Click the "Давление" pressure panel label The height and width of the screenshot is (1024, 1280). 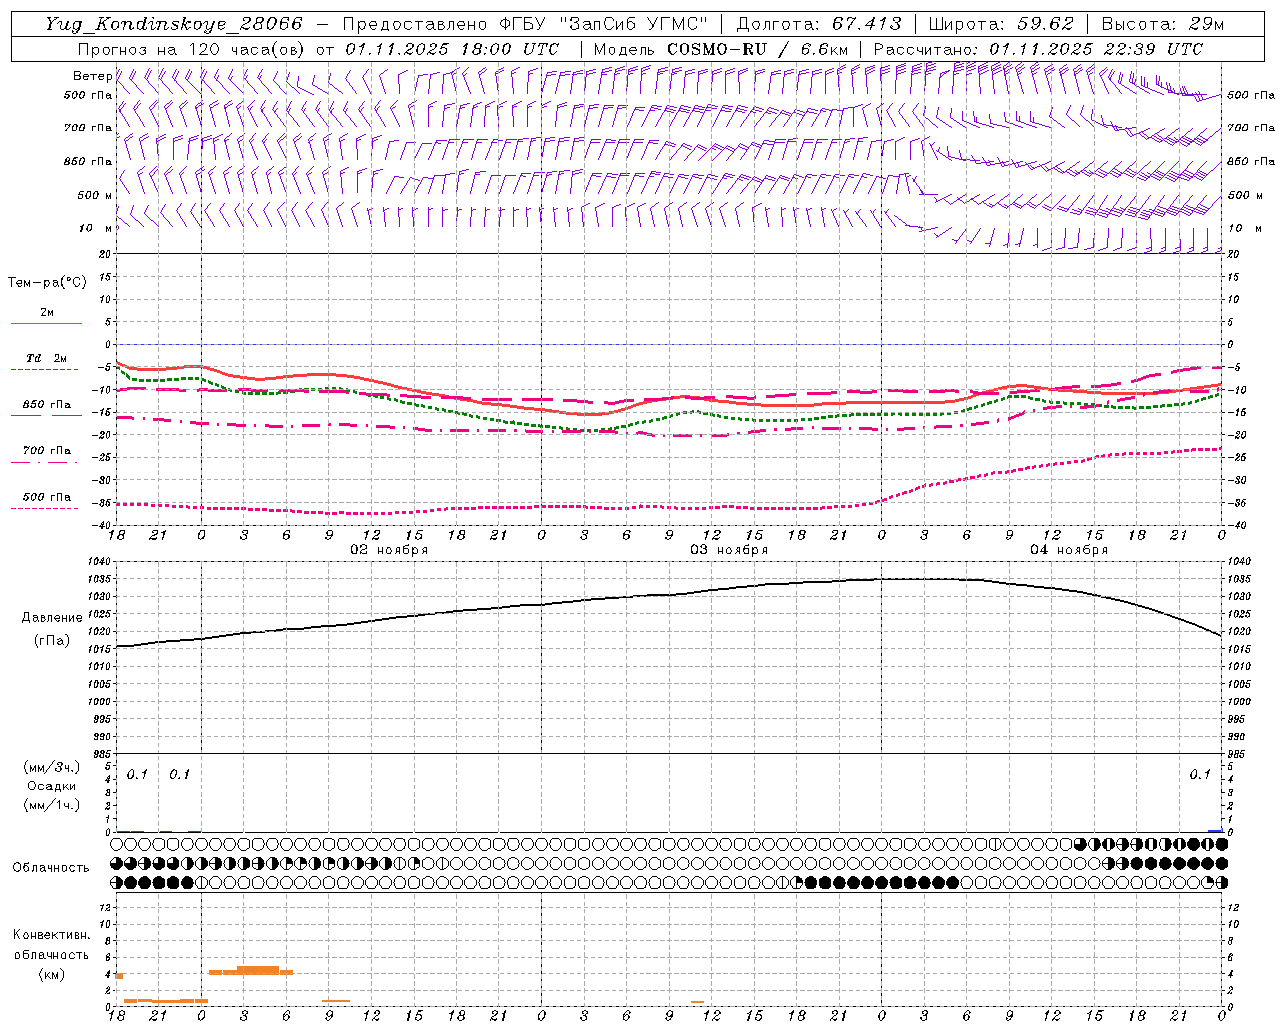(x=52, y=618)
